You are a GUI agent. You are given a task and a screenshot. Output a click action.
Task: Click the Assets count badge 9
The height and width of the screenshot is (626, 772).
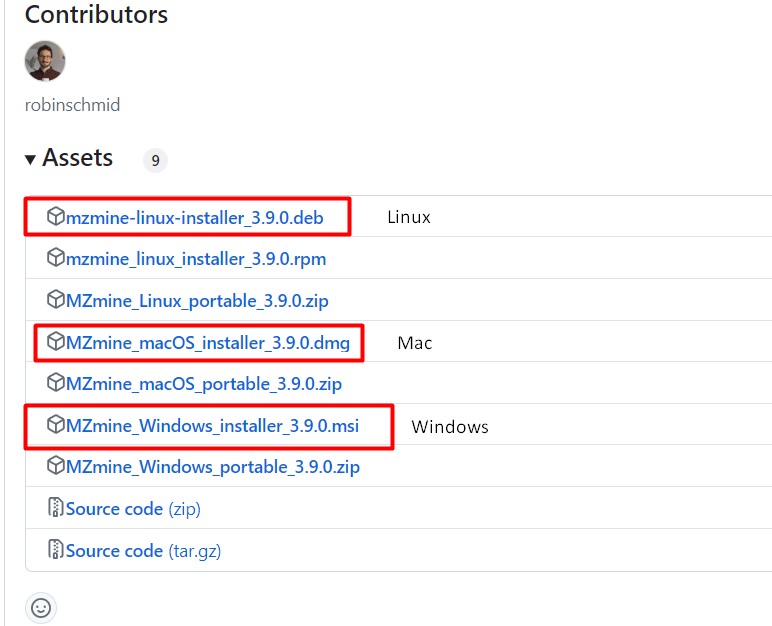[155, 161]
